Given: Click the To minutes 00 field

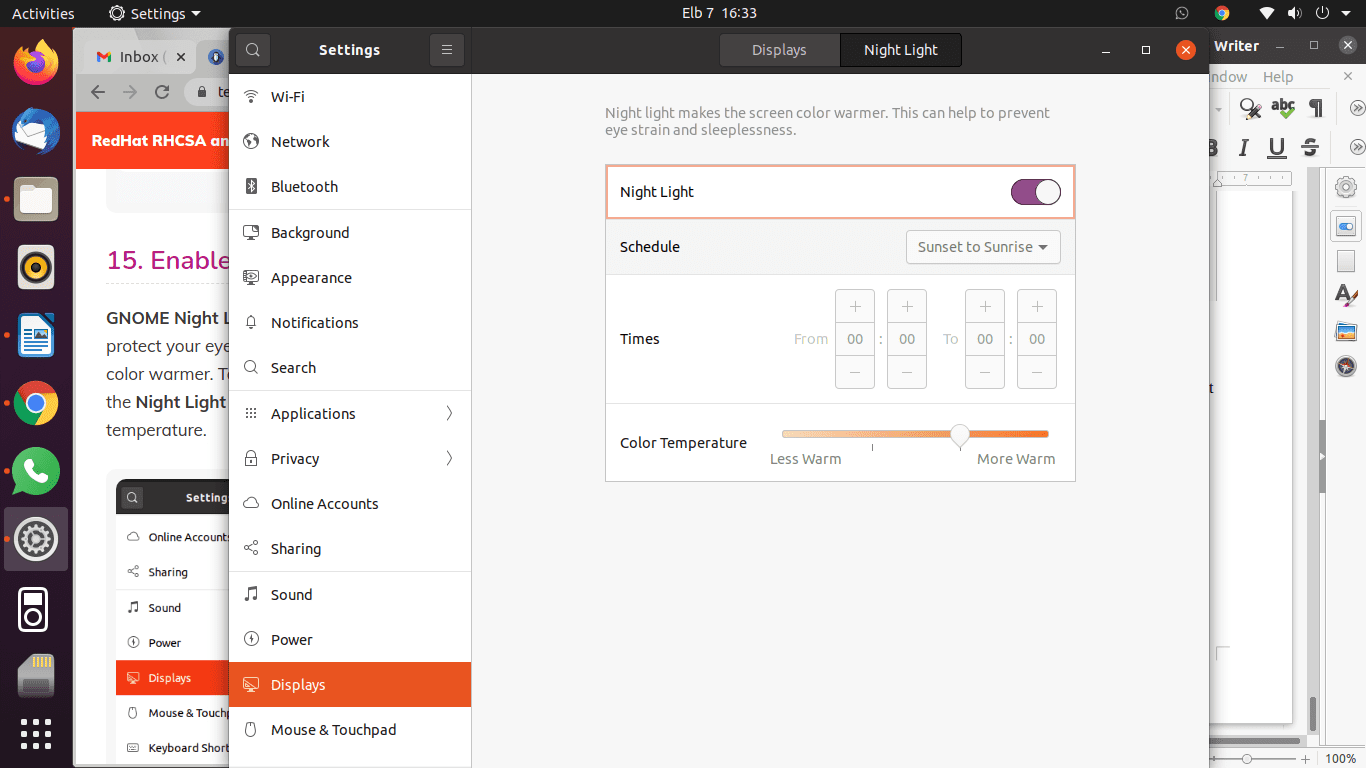Looking at the screenshot, I should pos(1037,339).
